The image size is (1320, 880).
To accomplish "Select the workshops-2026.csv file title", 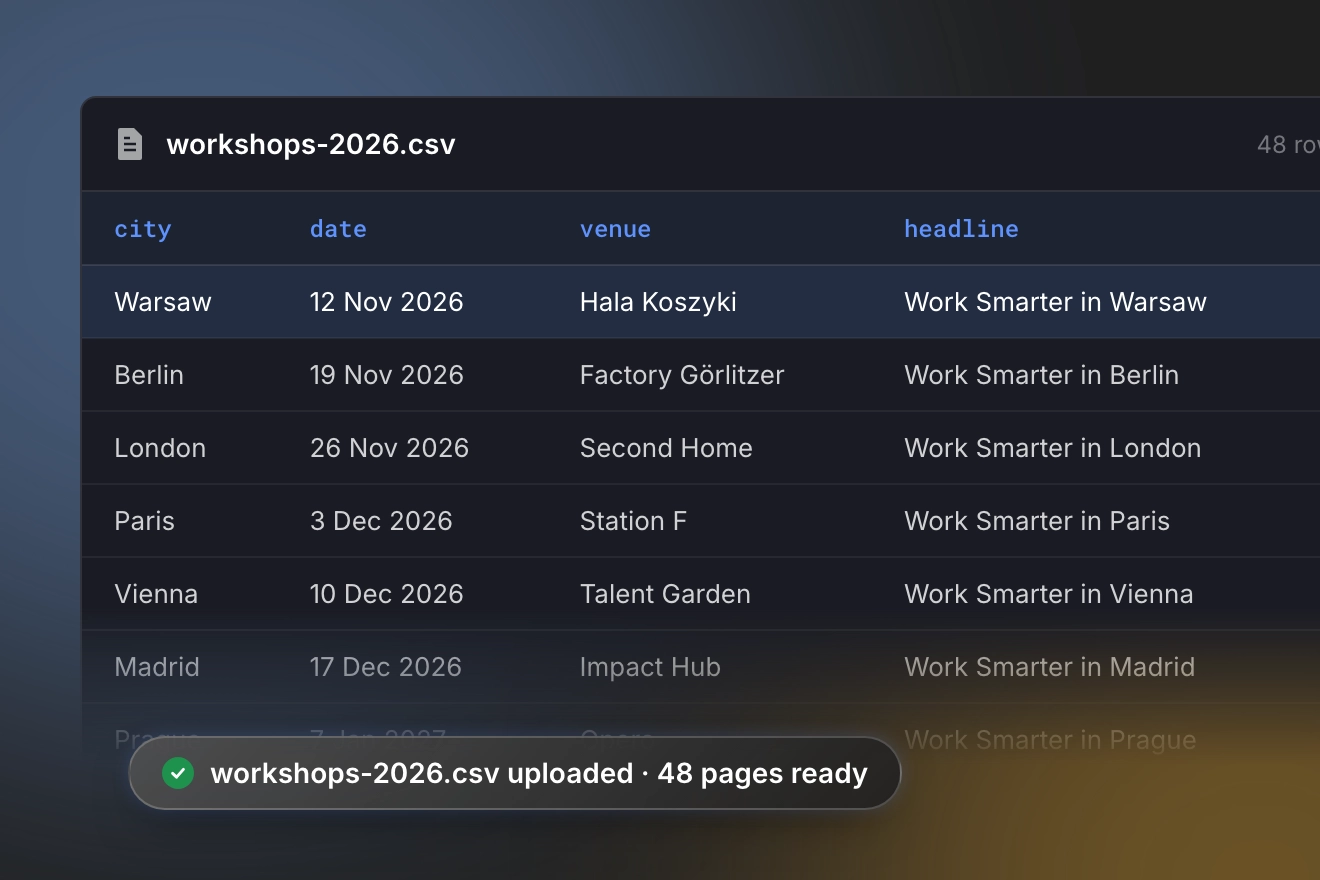I will [x=311, y=144].
